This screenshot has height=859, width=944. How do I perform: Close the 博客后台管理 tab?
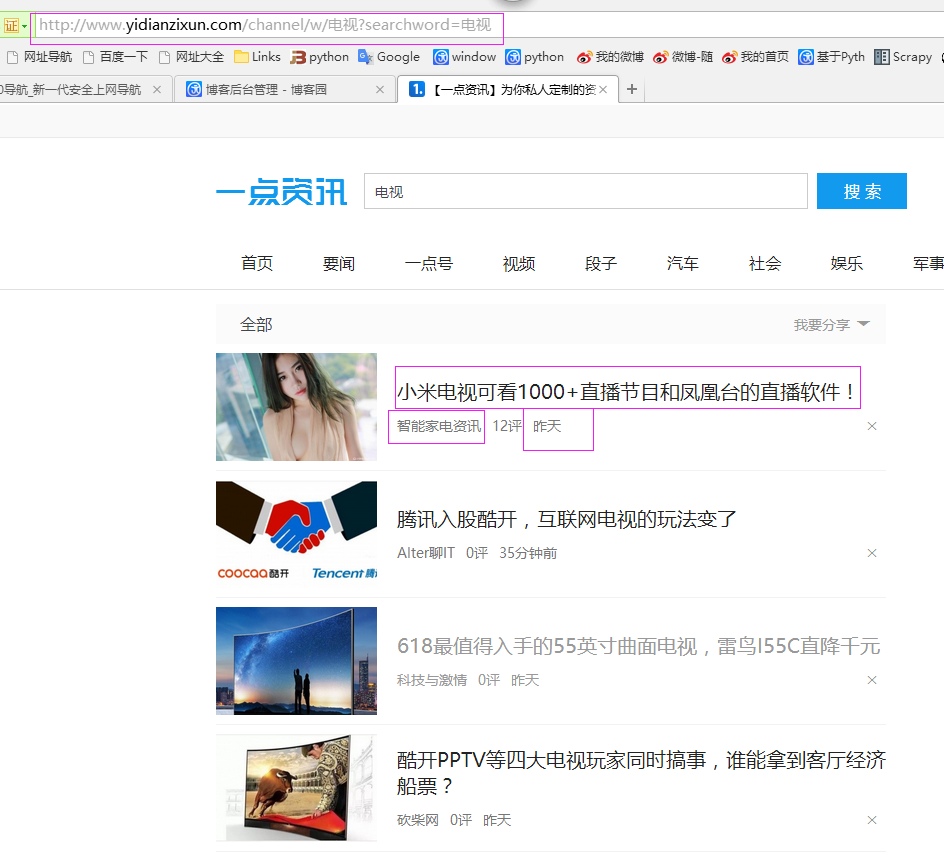pos(380,90)
